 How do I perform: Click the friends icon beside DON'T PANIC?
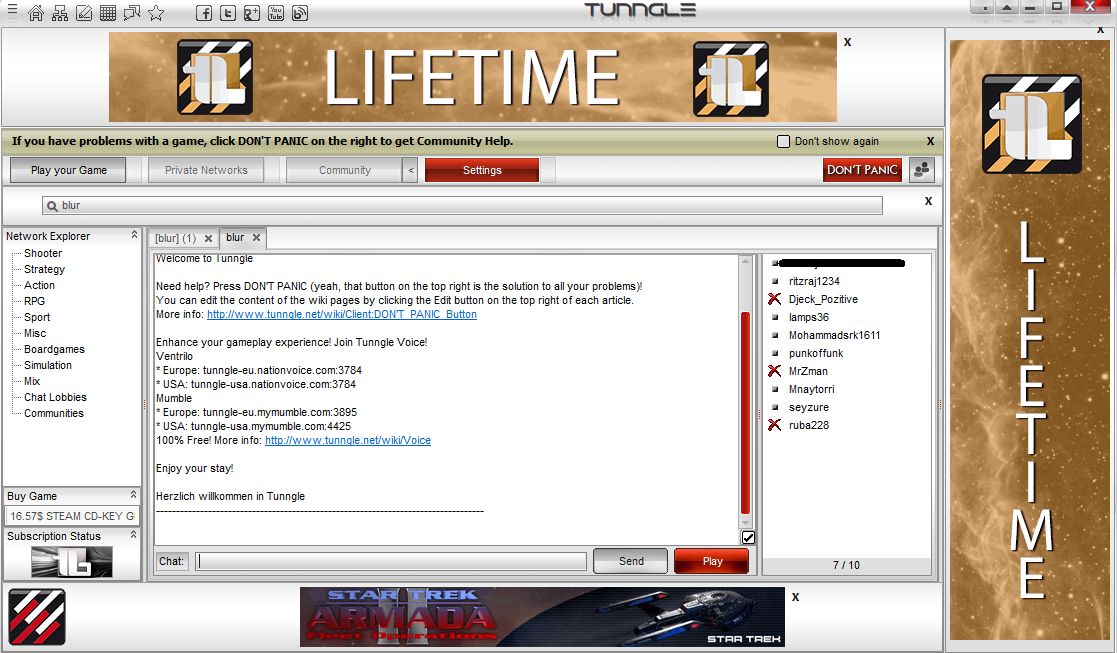pos(922,170)
